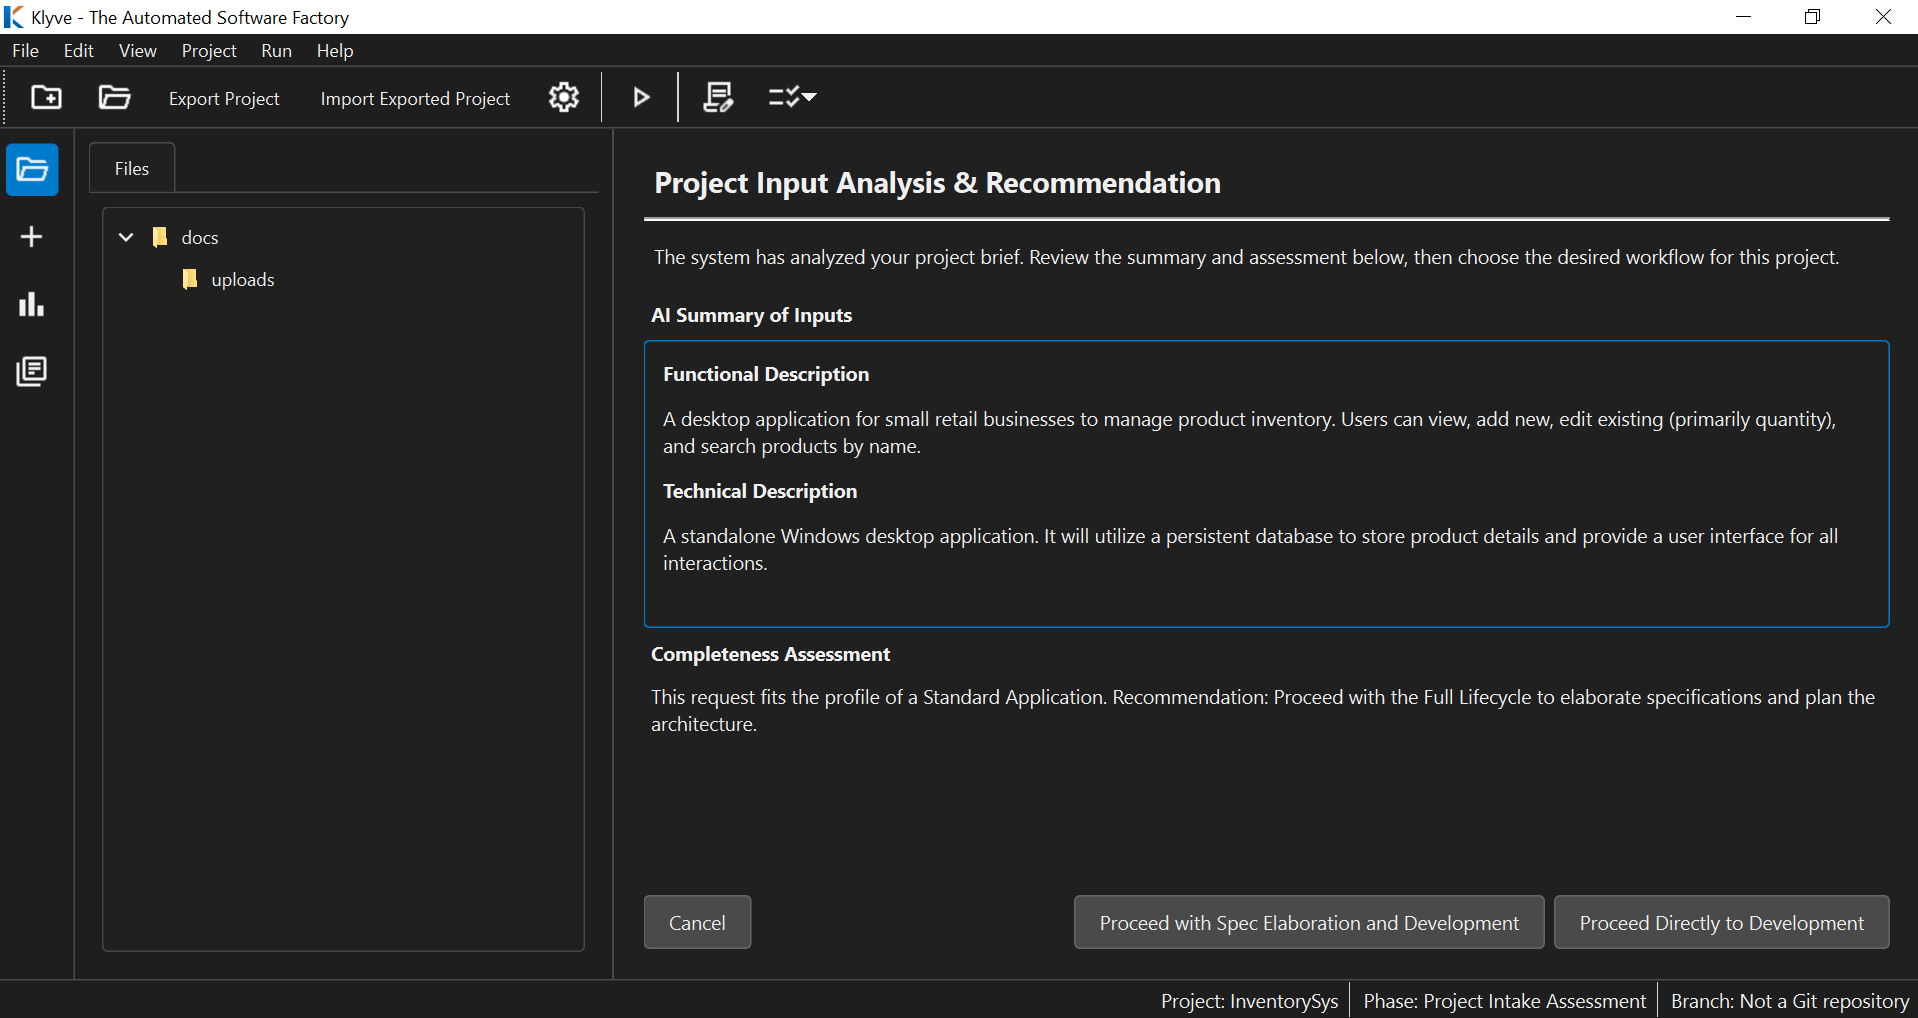Screen dimensions: 1918x1018
Task: Select the blue Files sidebar icon
Action: tap(32, 170)
